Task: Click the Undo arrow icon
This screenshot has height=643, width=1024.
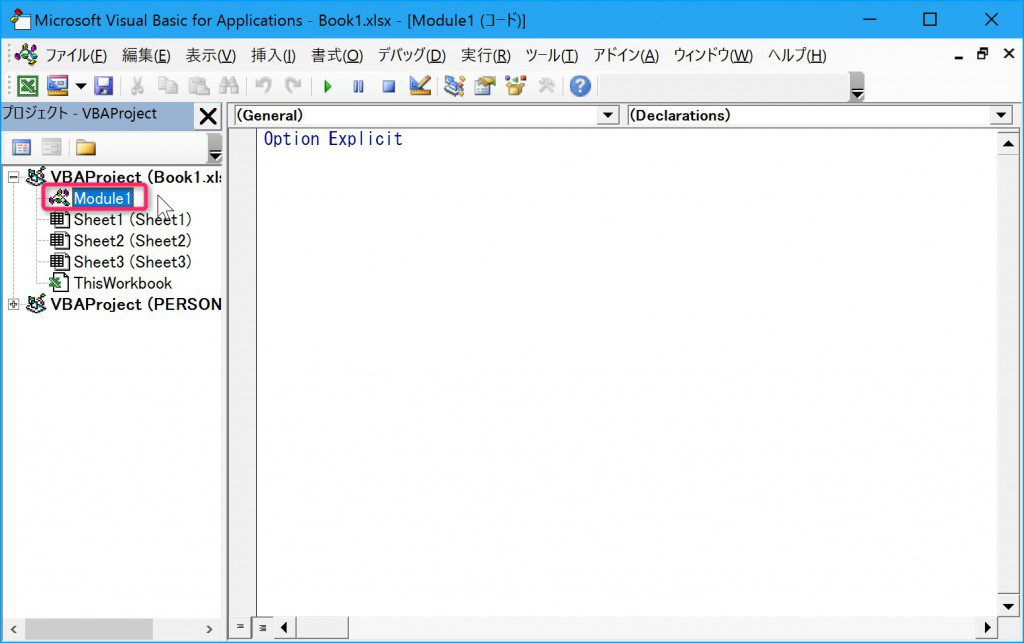Action: coord(263,86)
